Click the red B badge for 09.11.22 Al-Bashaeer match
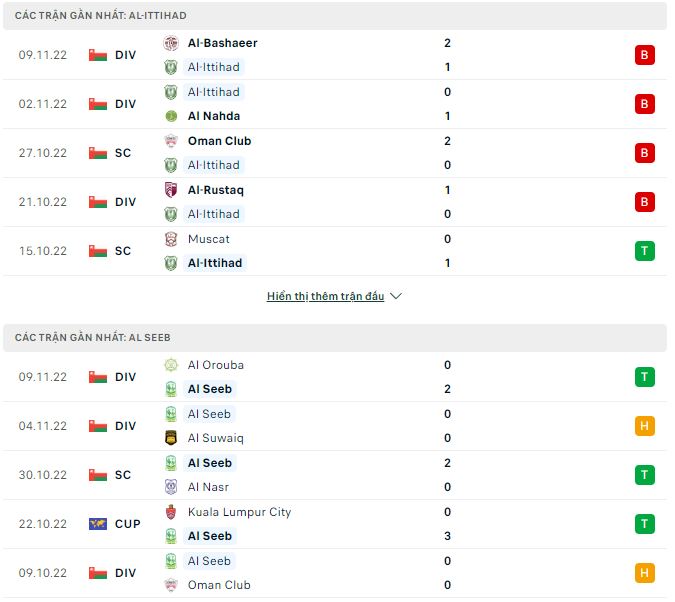The height and width of the screenshot is (602, 675). click(x=644, y=55)
